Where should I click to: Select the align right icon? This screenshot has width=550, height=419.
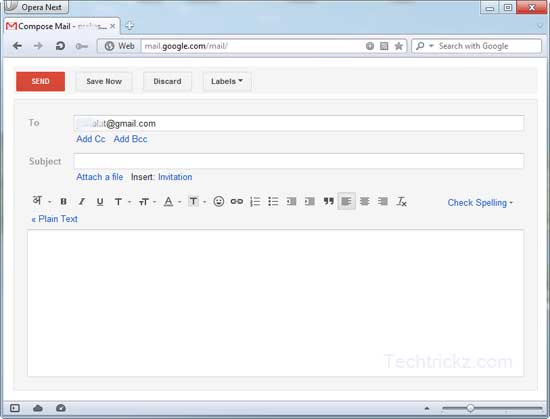(x=383, y=202)
